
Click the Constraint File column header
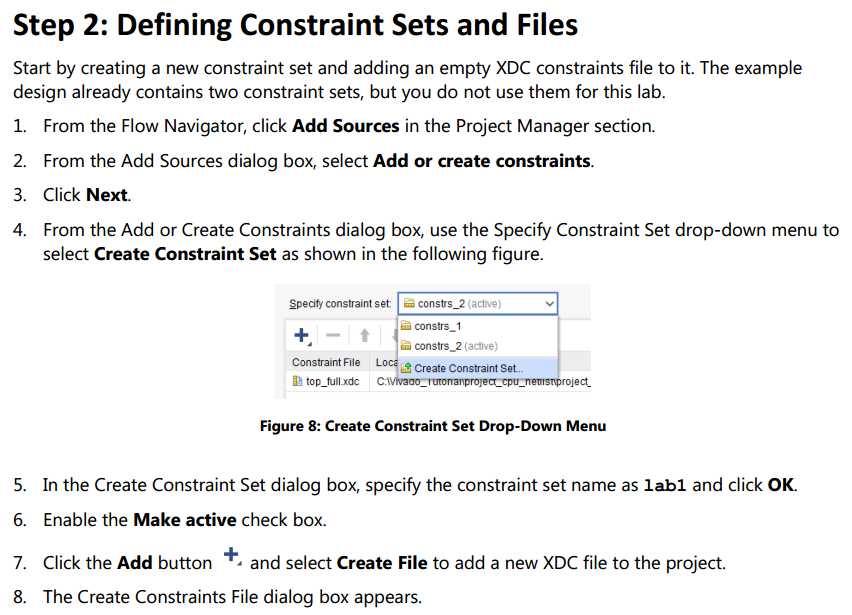326,362
